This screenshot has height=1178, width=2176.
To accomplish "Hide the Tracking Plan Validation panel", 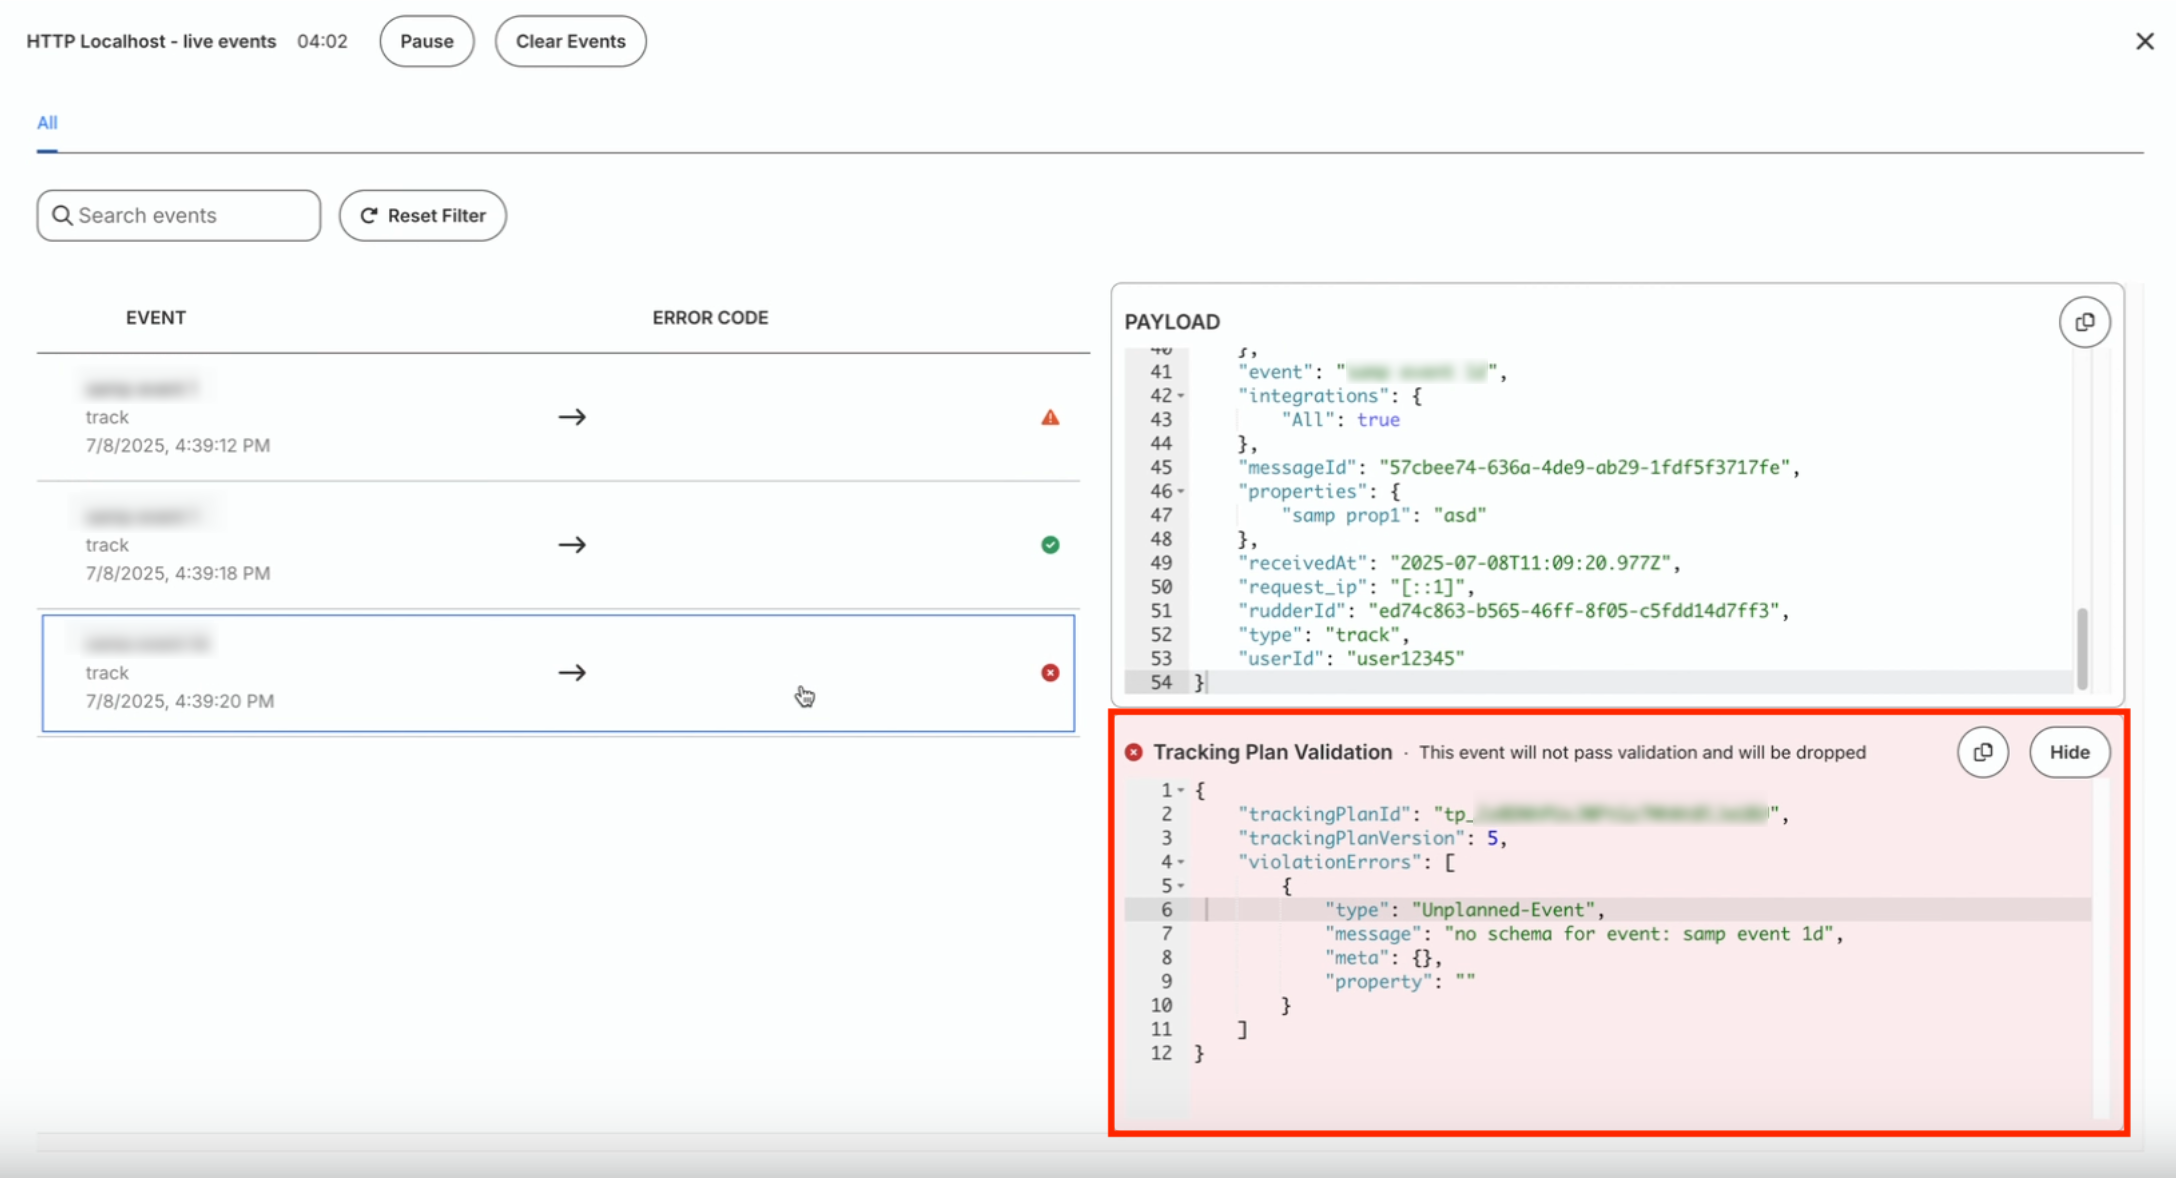I will 2070,752.
